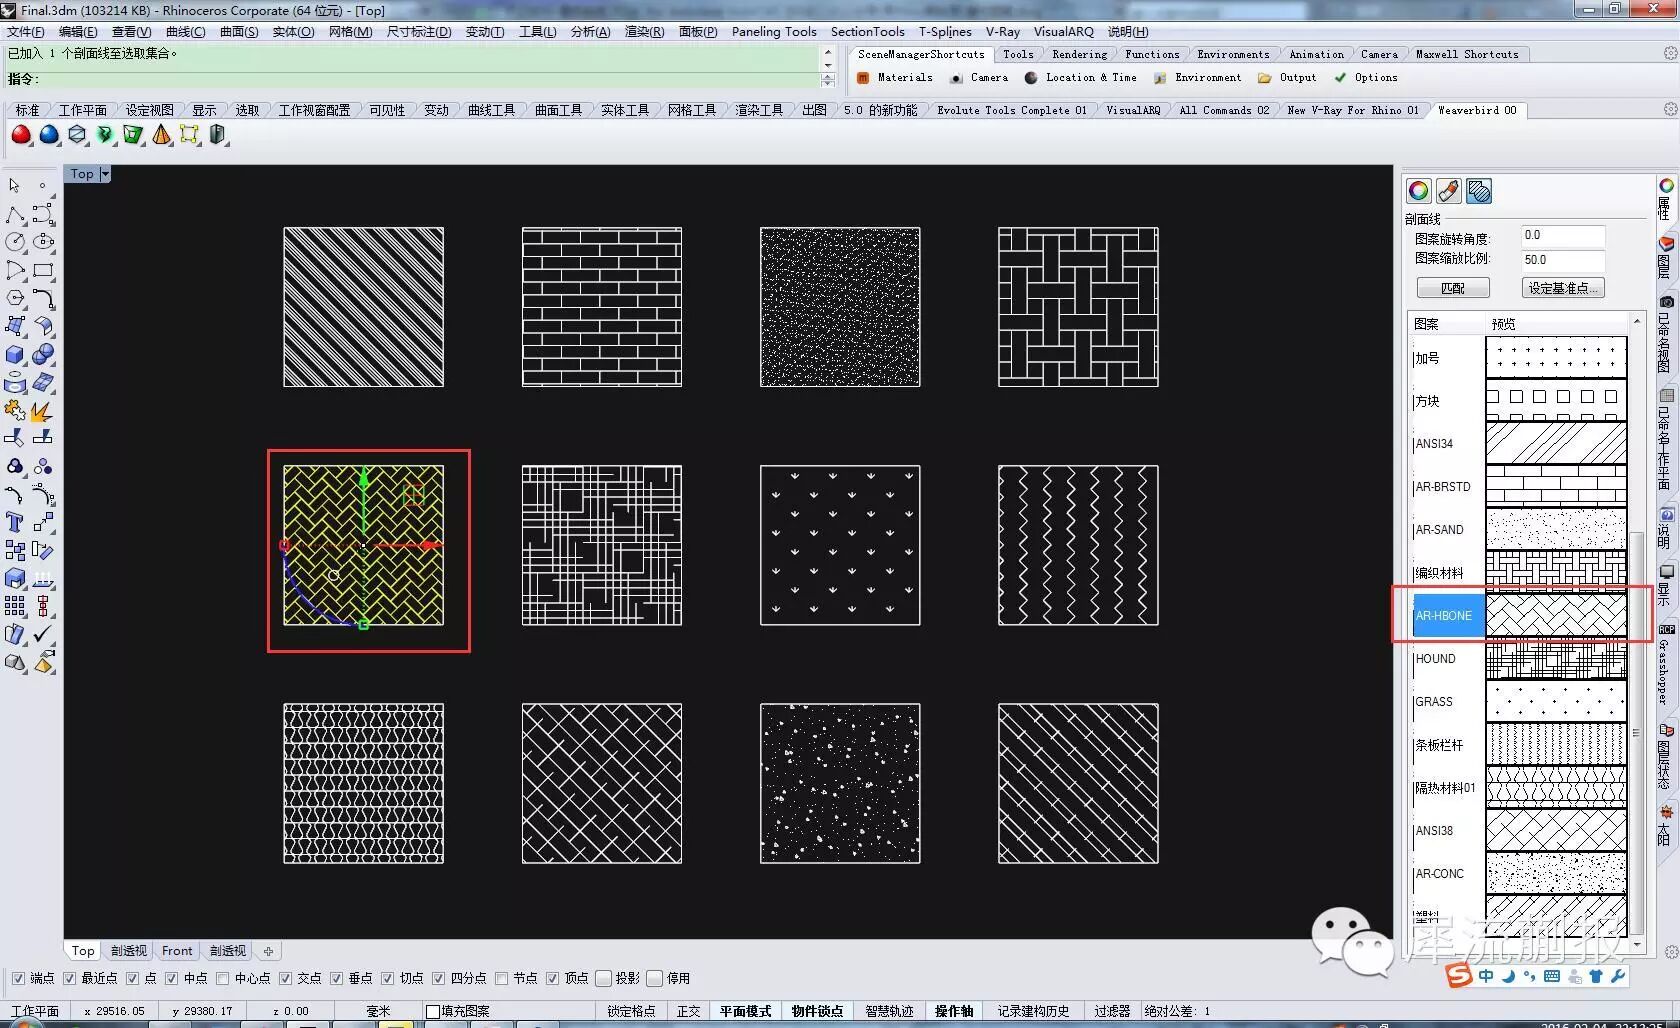
Task: Disable the 端点 end snap checkbox
Action: 18,978
